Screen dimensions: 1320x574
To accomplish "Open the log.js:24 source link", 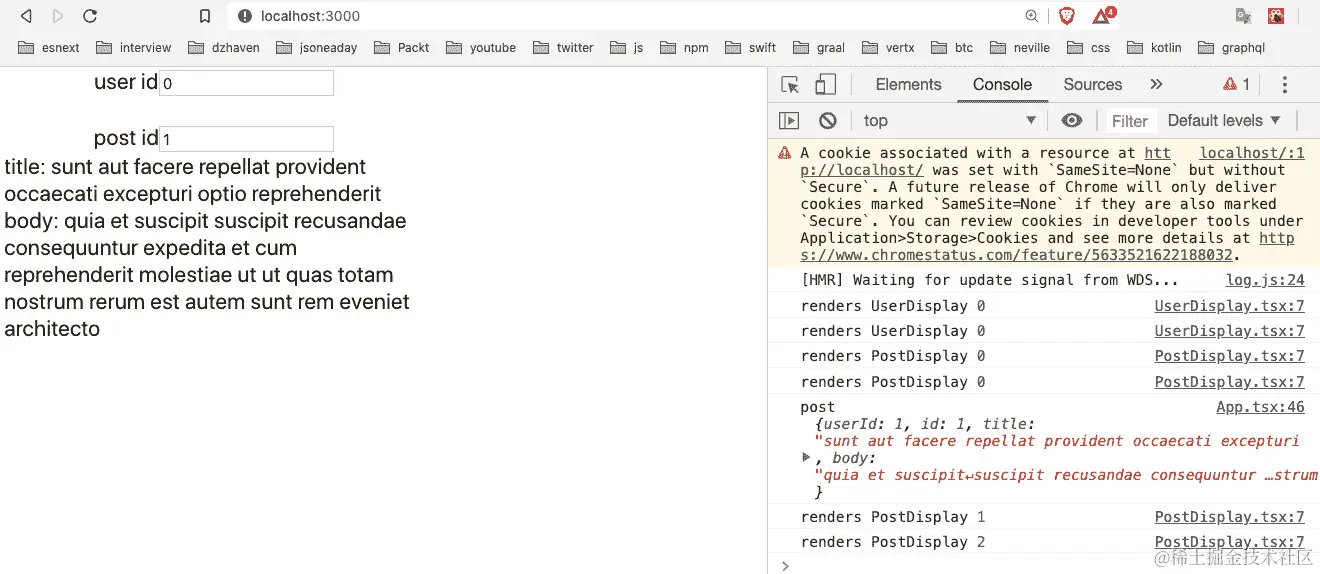I will click(1265, 280).
